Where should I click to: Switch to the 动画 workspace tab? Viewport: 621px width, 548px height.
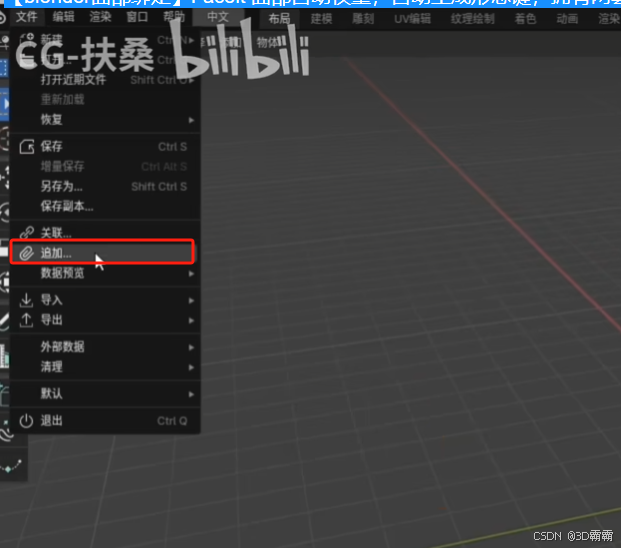pyautogui.click(x=567, y=18)
